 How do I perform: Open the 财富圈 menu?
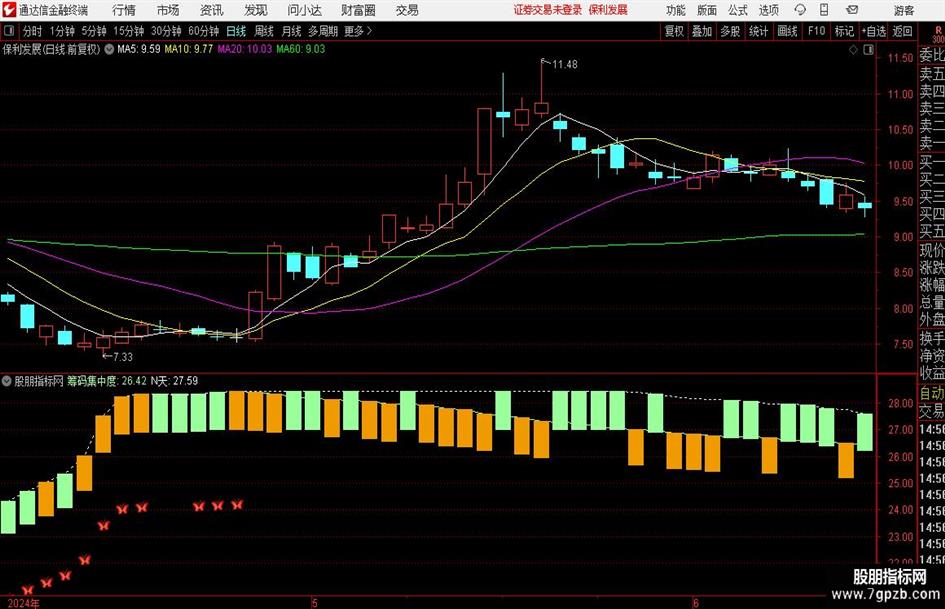pos(358,10)
